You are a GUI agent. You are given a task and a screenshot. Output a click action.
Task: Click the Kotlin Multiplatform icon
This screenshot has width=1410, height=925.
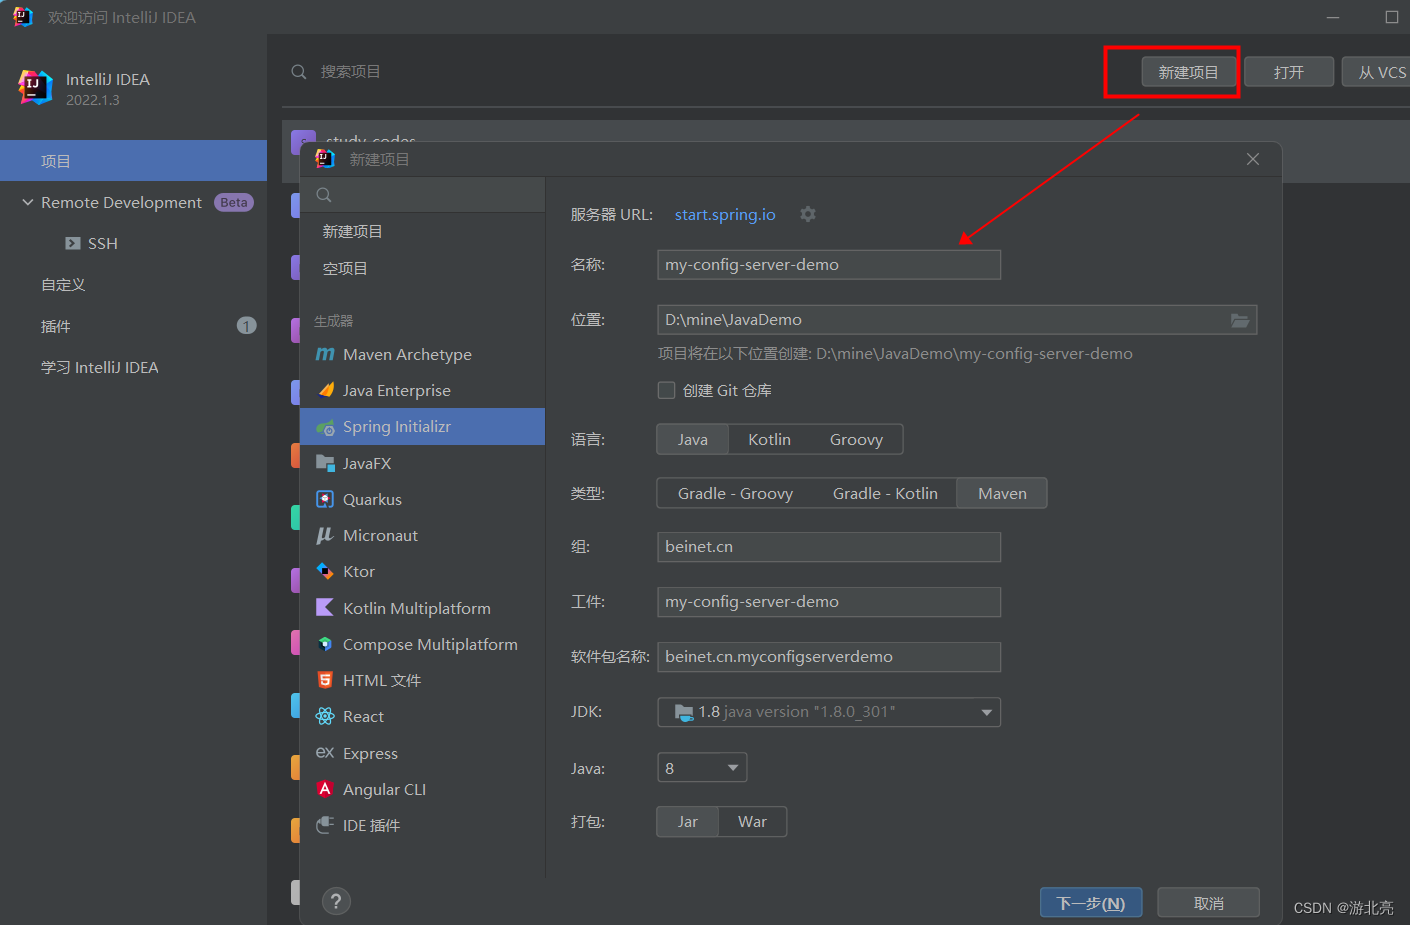pos(325,608)
